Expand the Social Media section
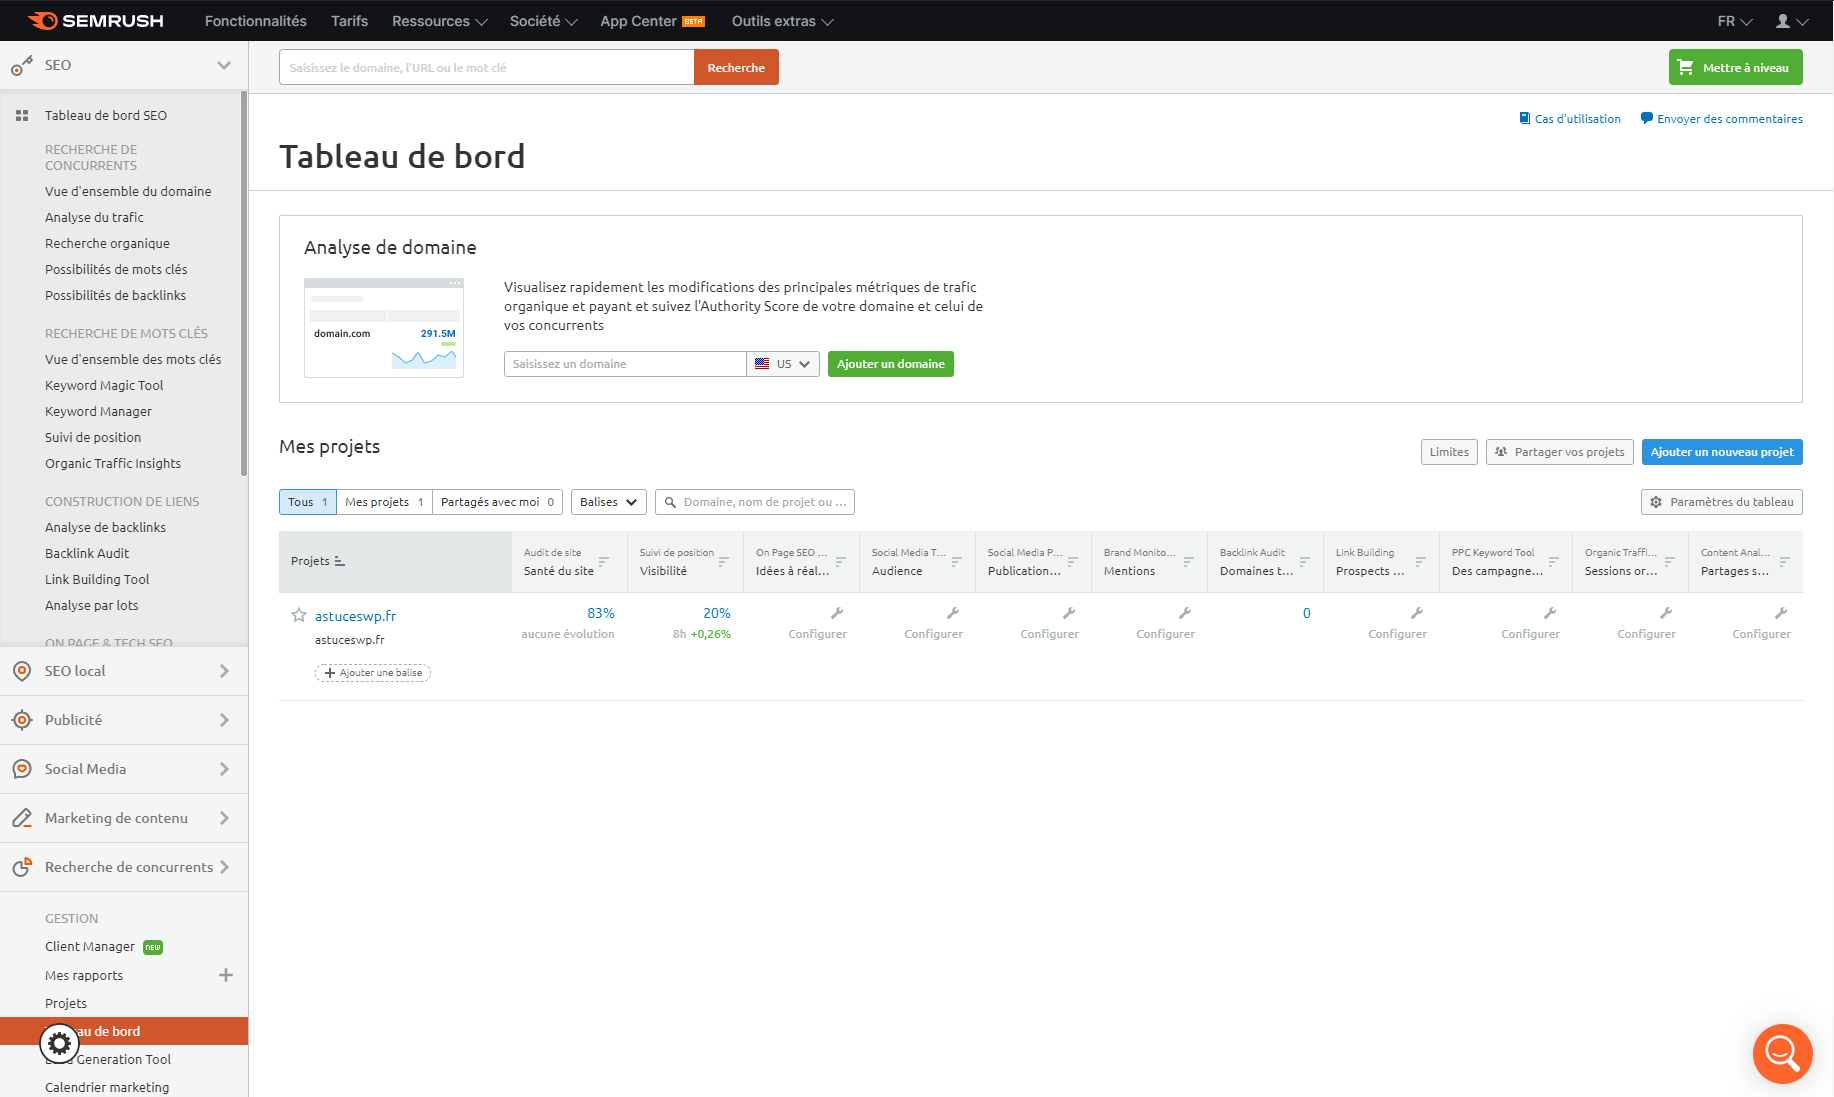The height and width of the screenshot is (1097, 1834). tap(124, 769)
